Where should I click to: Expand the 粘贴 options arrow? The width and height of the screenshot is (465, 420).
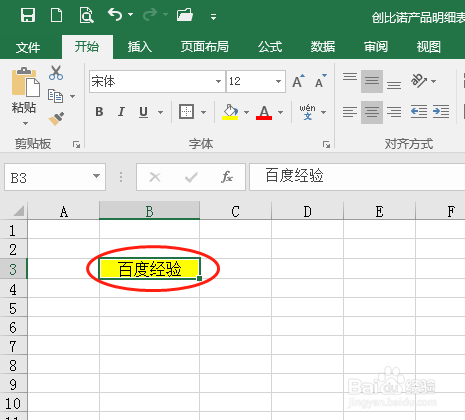pyautogui.click(x=25, y=123)
